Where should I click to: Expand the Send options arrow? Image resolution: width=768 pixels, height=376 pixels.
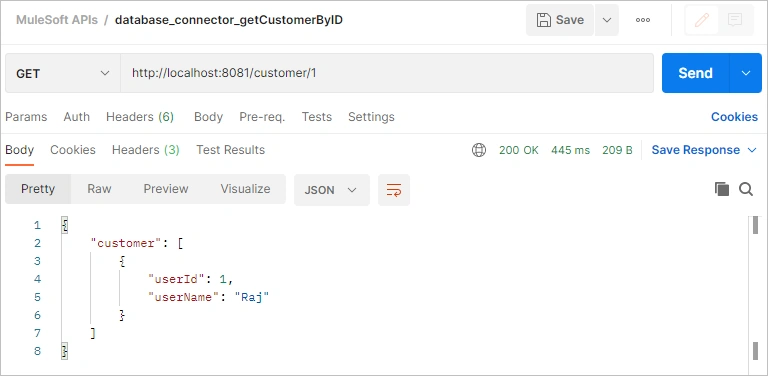tap(746, 73)
